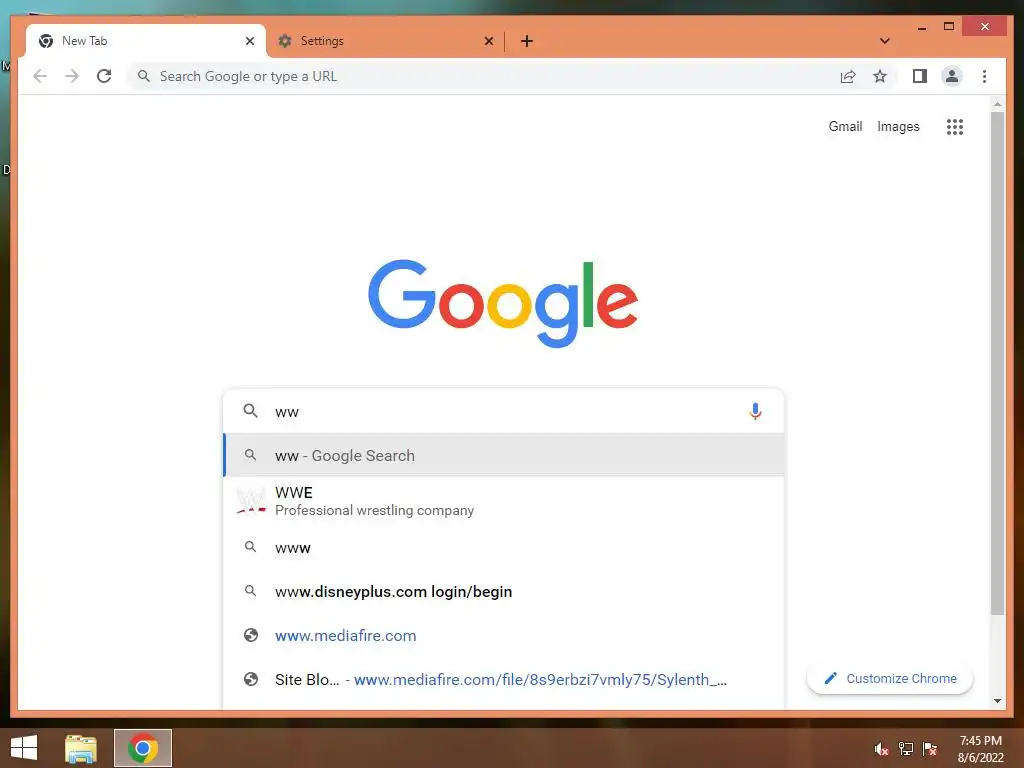Click the scrollbar down arrow

click(x=997, y=701)
